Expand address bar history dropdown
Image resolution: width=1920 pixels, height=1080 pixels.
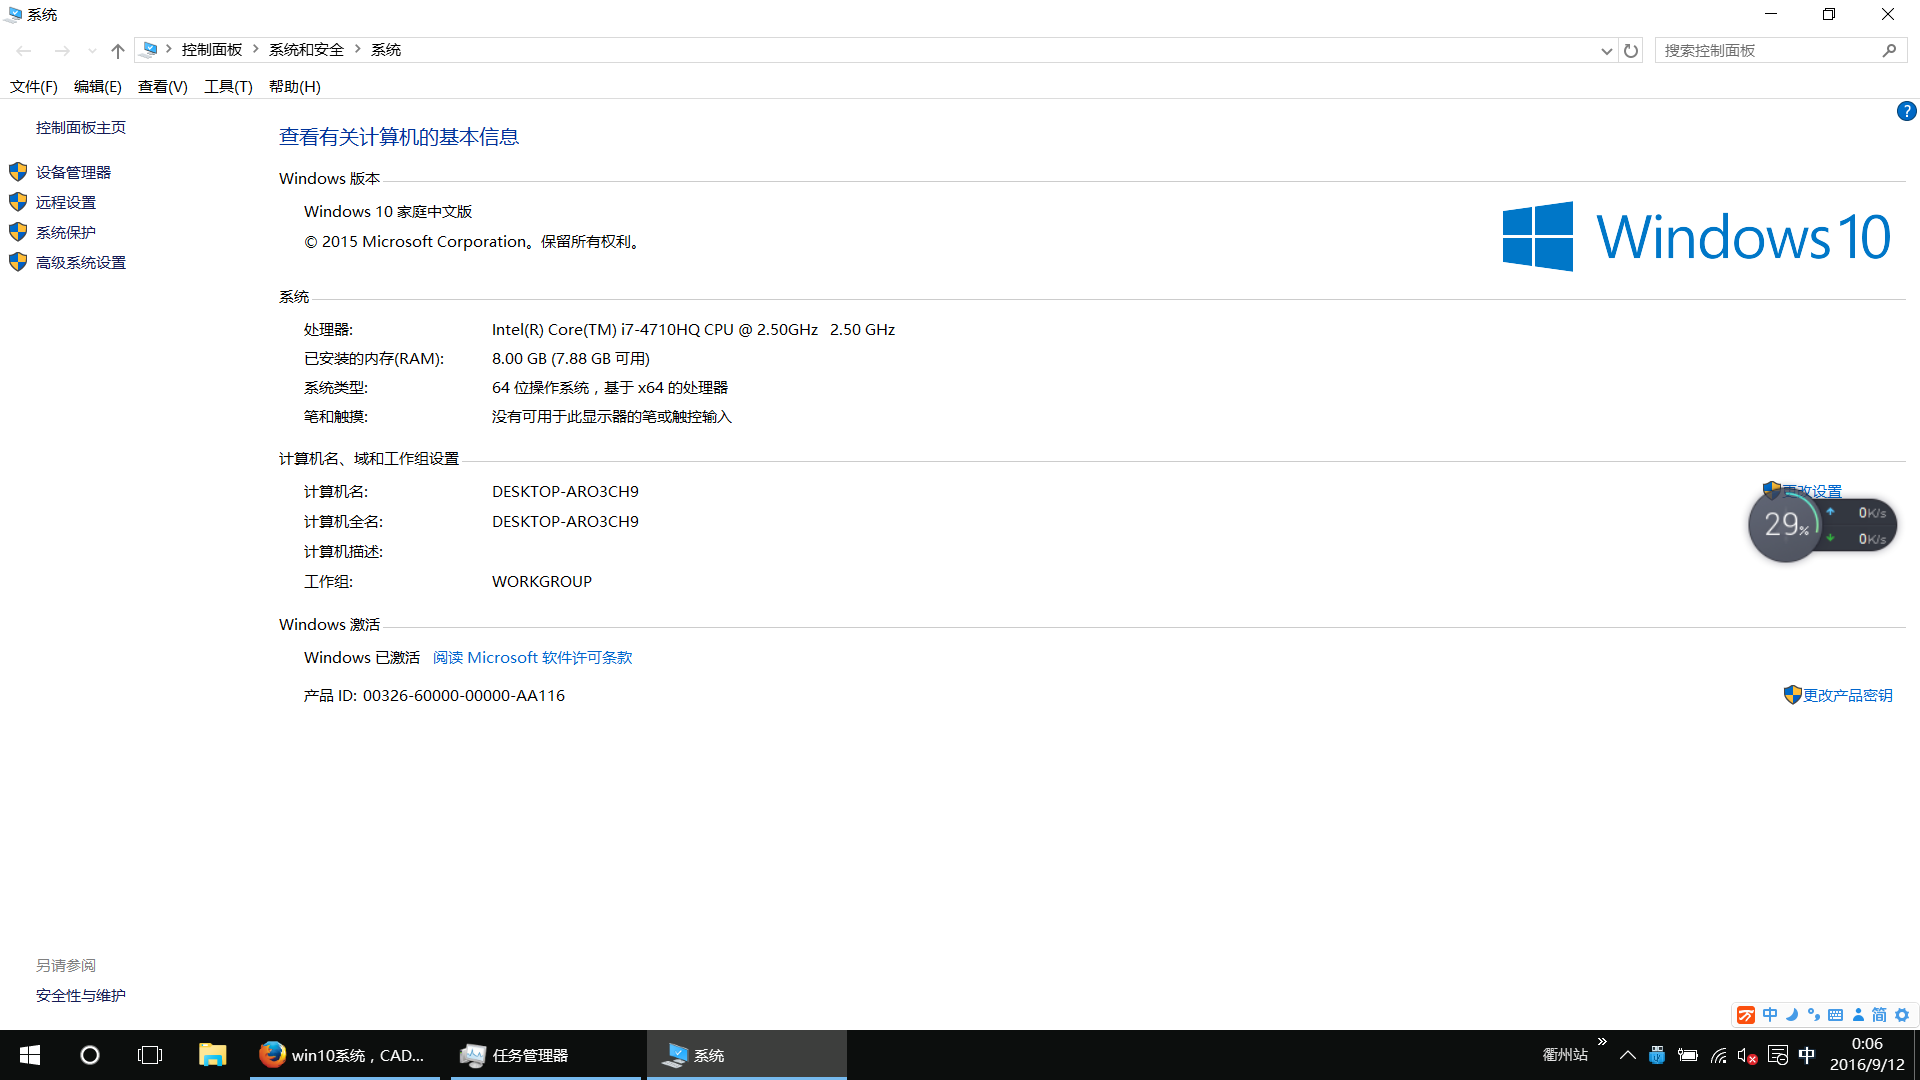coord(1606,50)
